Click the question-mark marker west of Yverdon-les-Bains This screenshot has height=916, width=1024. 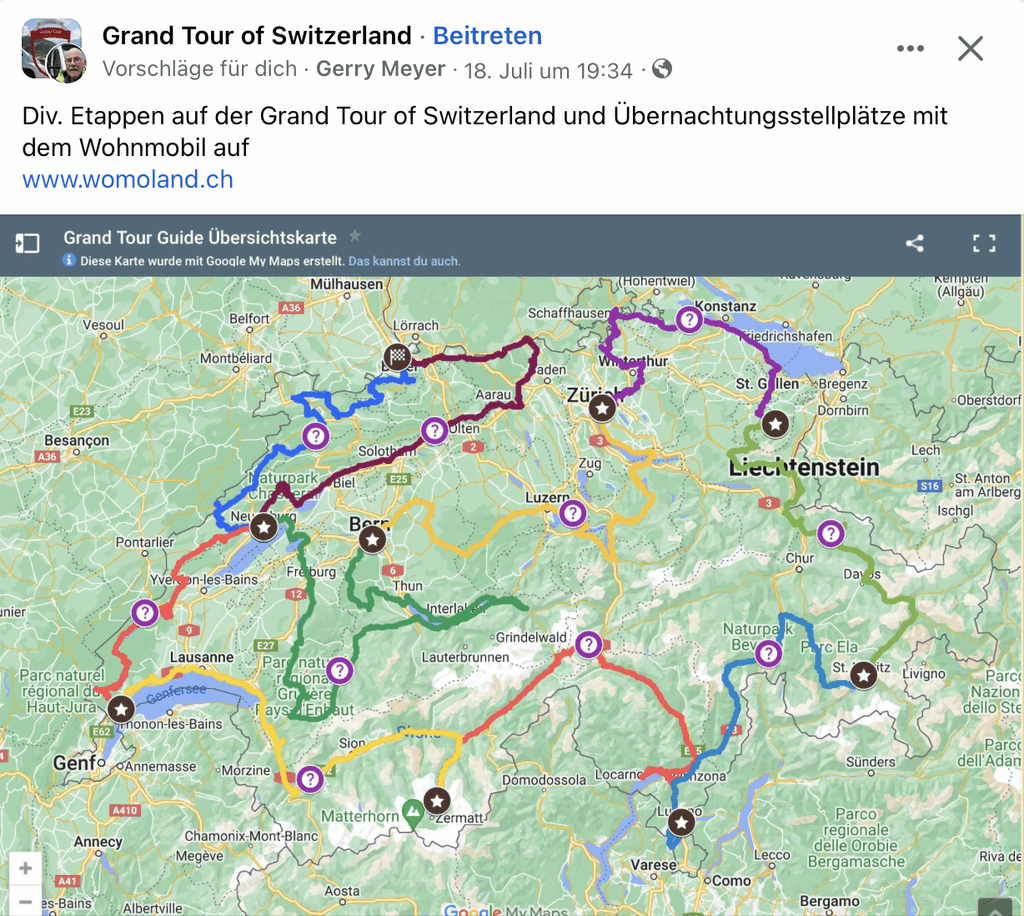click(x=145, y=613)
